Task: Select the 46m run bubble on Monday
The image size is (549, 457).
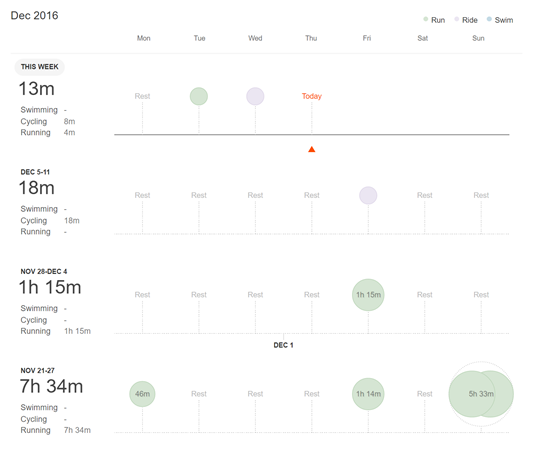Action: point(142,394)
